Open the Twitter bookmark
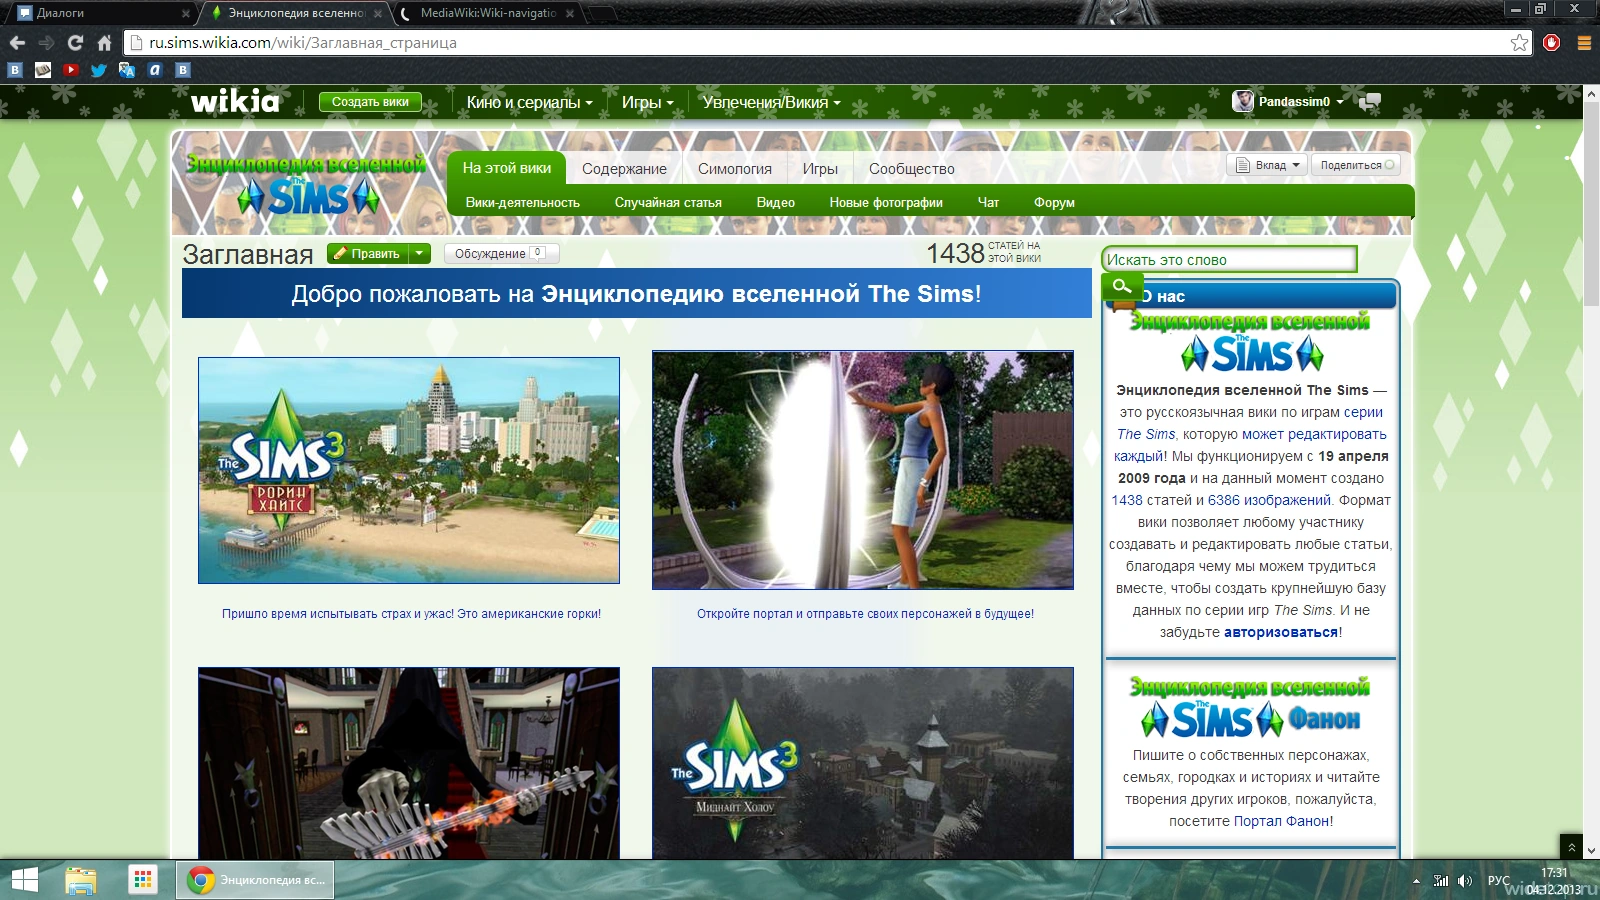Image resolution: width=1600 pixels, height=900 pixels. [x=98, y=70]
